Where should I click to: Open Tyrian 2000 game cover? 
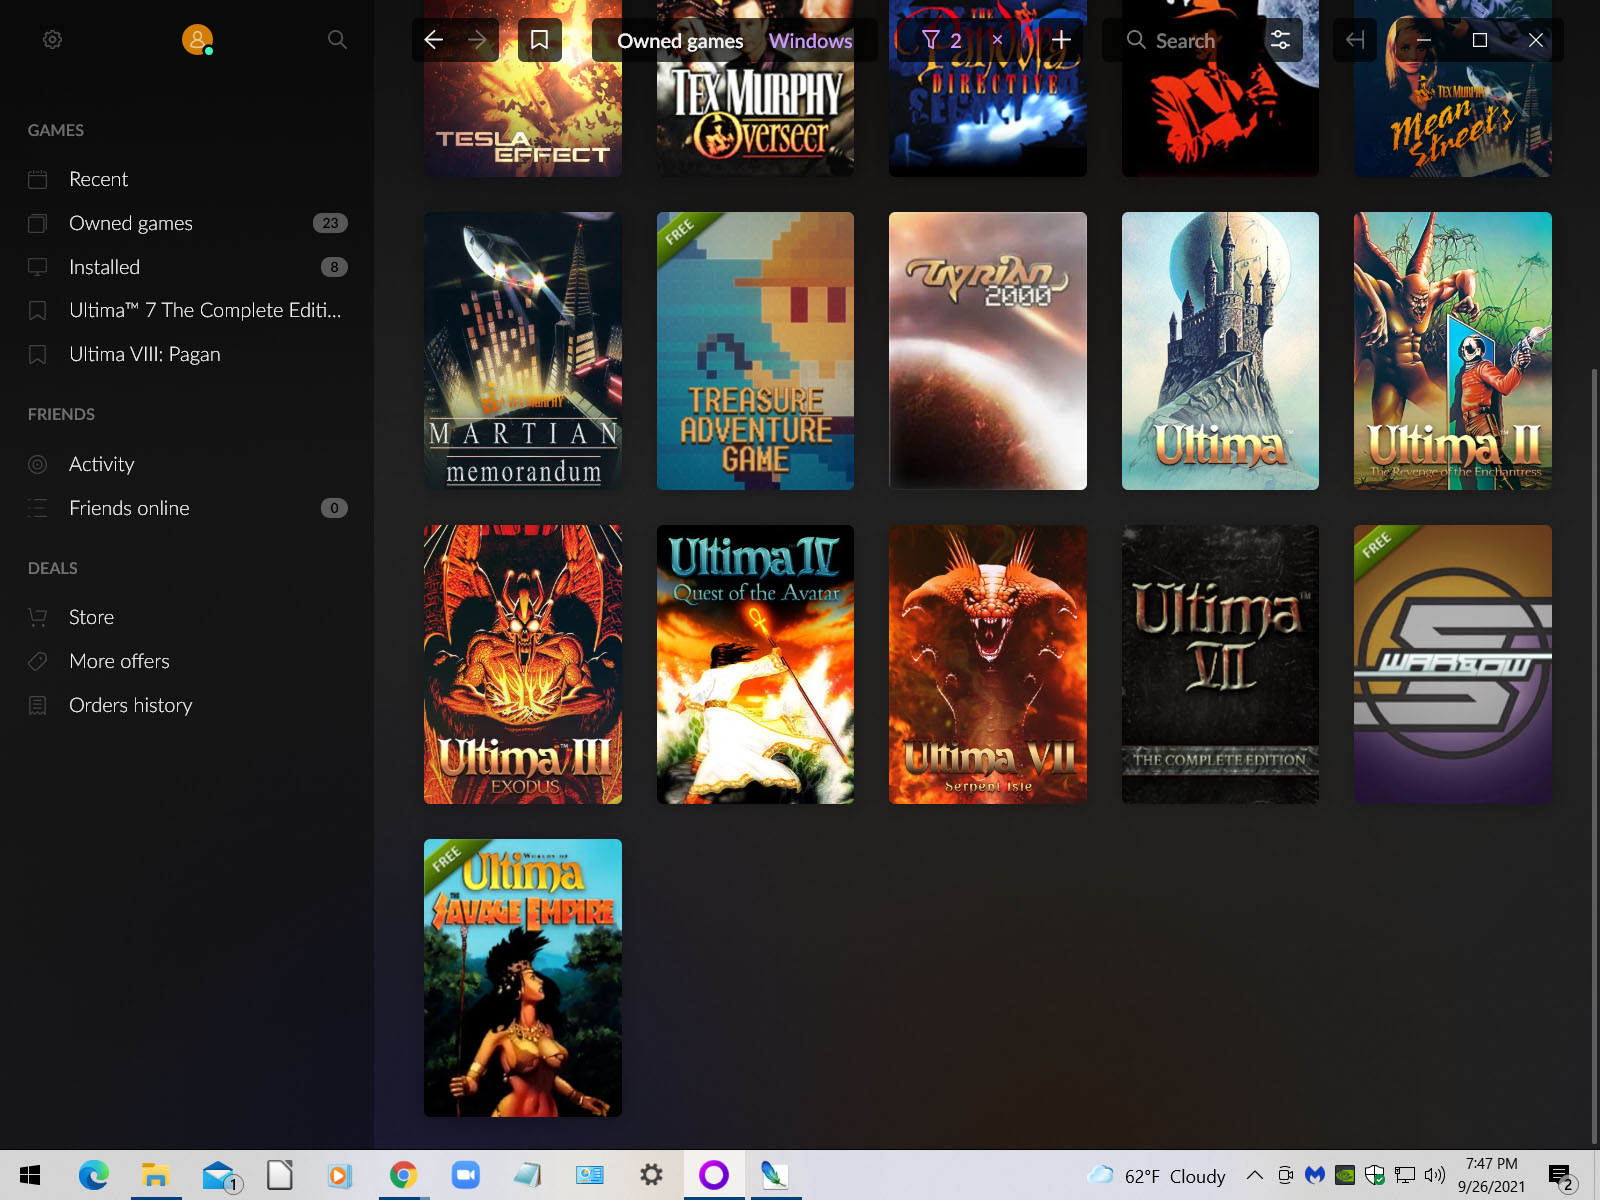(x=988, y=351)
